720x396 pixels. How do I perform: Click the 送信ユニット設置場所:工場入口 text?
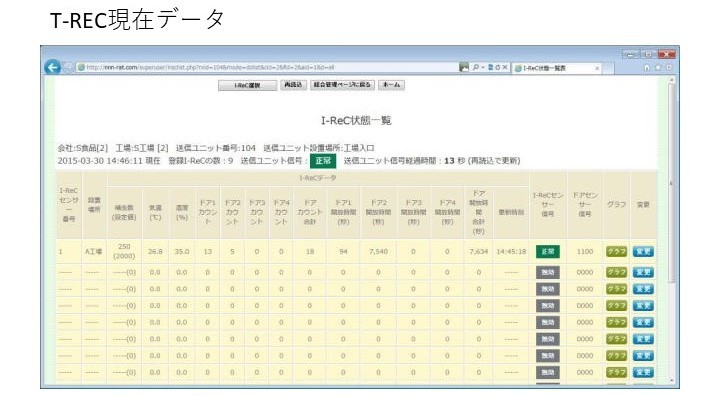coord(319,148)
